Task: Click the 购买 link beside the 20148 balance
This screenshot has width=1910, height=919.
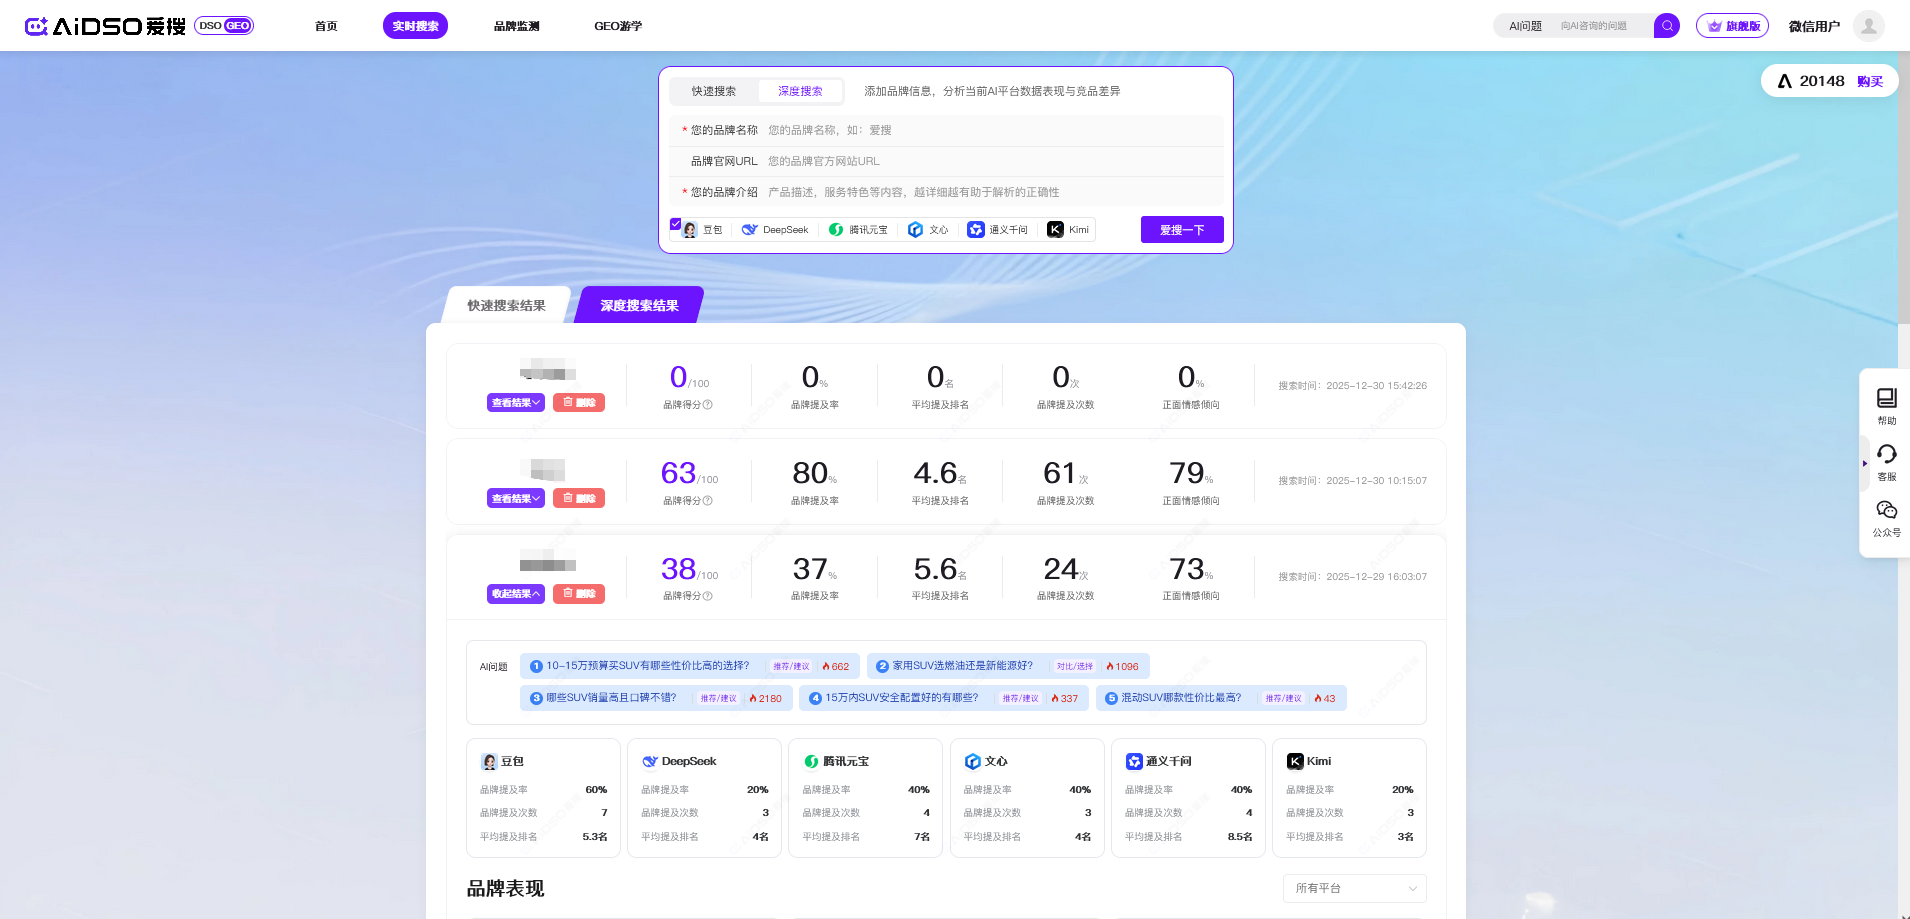Action: tap(1869, 82)
